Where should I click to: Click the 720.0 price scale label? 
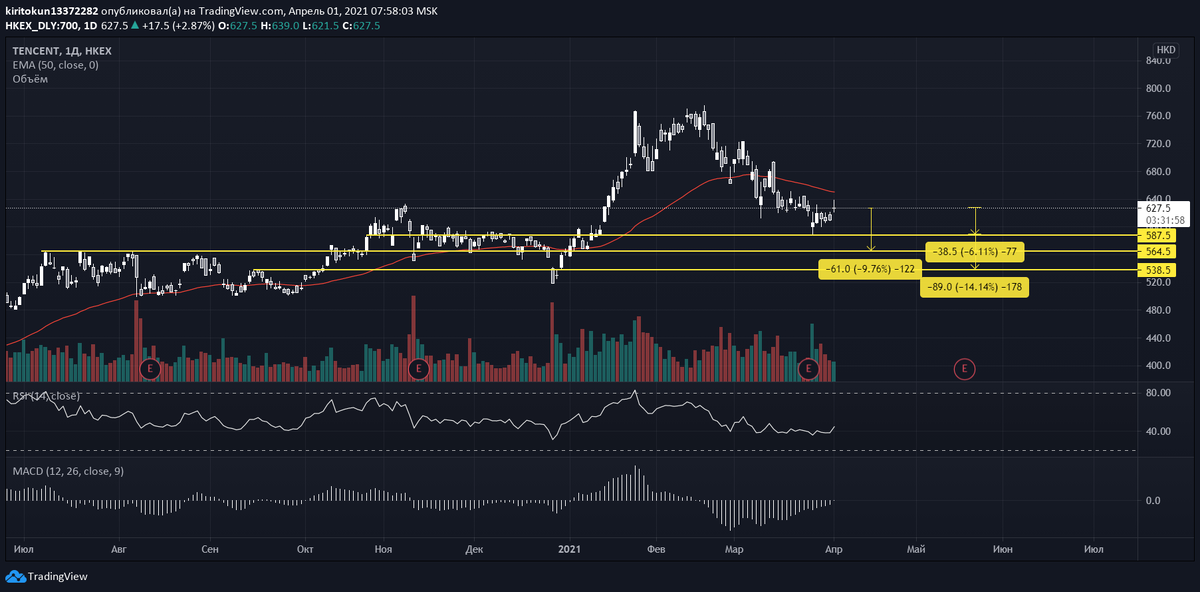pos(1158,143)
